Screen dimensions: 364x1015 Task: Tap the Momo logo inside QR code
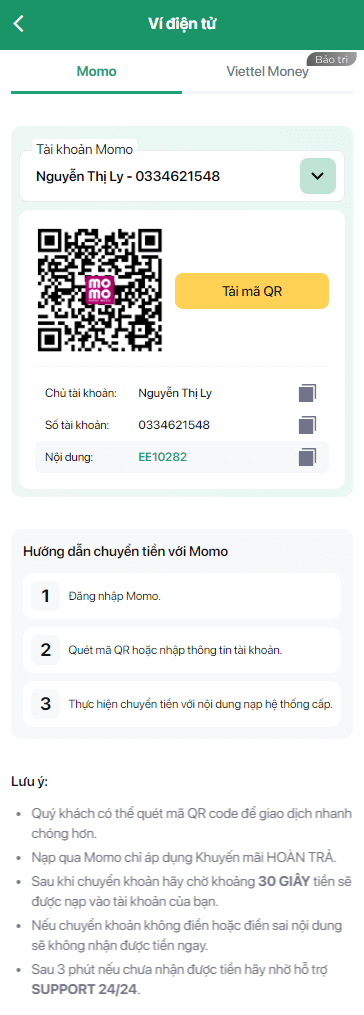tap(100, 289)
